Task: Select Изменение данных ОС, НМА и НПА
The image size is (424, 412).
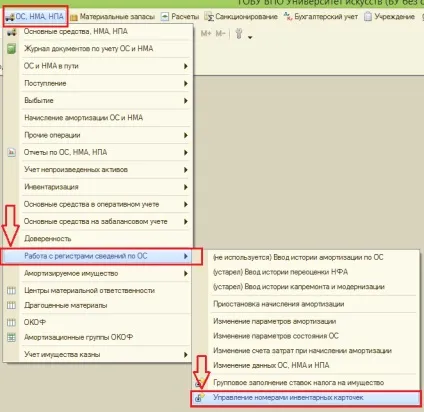Action: pyautogui.click(x=271, y=365)
